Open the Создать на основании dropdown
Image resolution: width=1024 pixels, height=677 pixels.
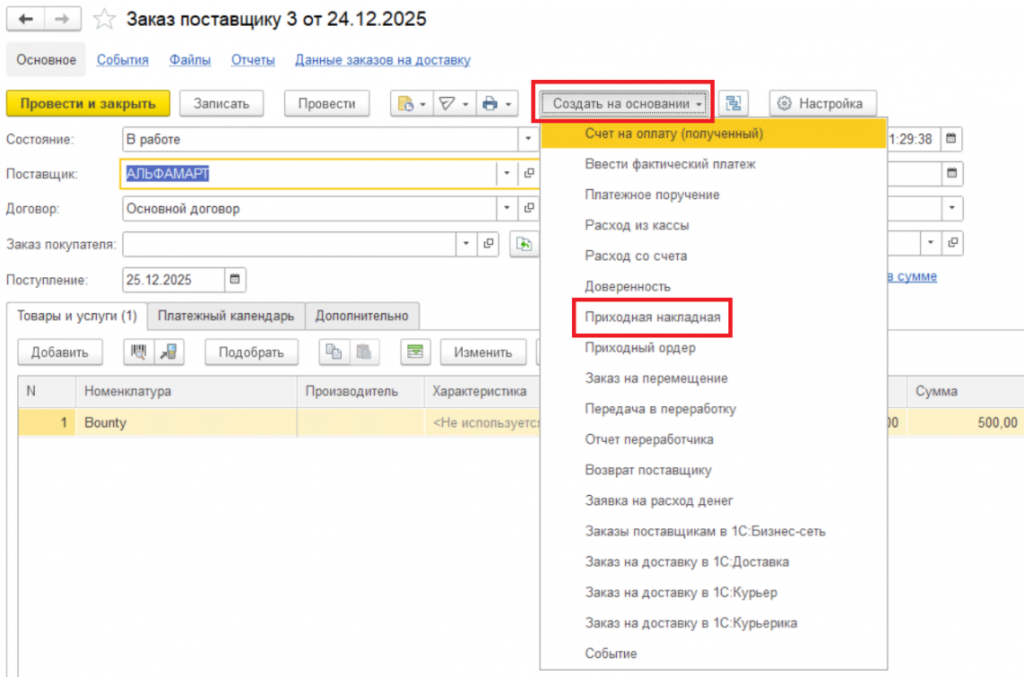pyautogui.click(x=626, y=103)
